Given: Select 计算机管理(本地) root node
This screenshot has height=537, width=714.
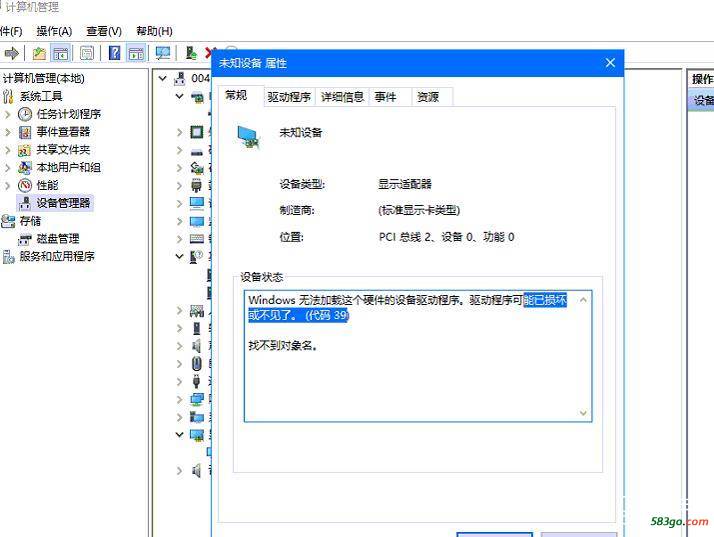Looking at the screenshot, I should click(x=43, y=78).
